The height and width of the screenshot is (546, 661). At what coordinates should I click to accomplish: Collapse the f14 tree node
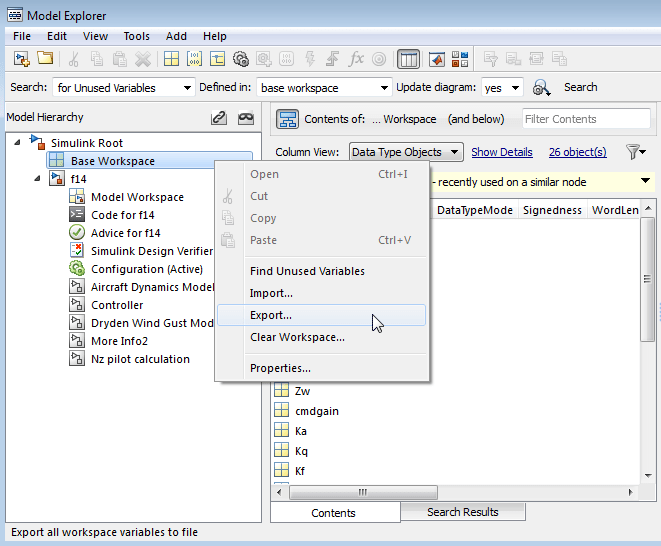click(37, 179)
